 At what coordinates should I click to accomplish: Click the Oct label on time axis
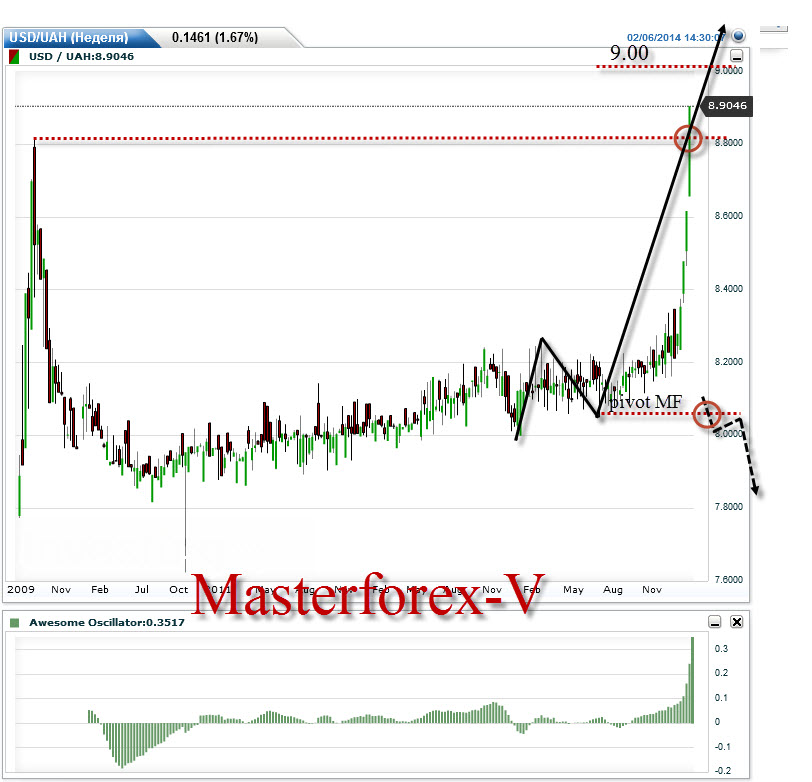click(179, 589)
